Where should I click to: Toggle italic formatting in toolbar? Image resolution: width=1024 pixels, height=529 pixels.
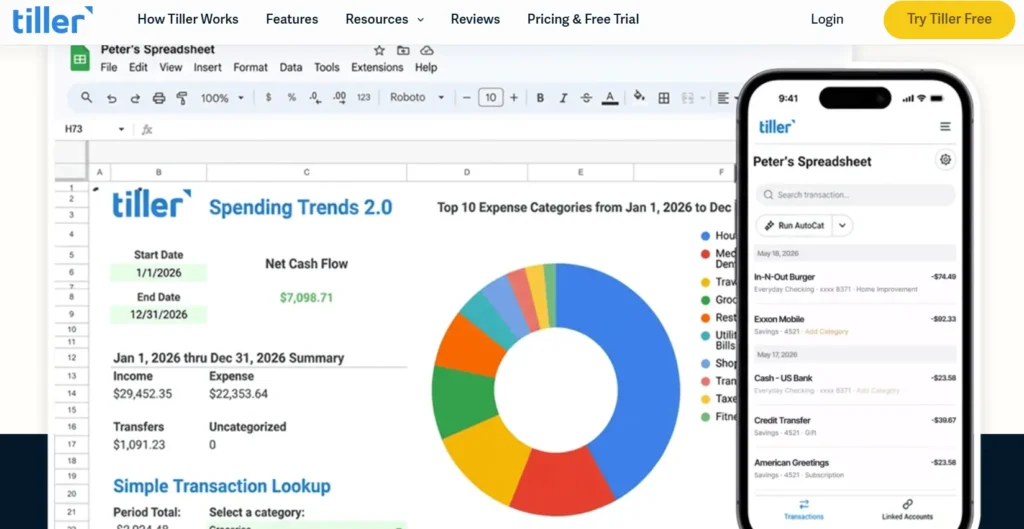[x=563, y=98]
